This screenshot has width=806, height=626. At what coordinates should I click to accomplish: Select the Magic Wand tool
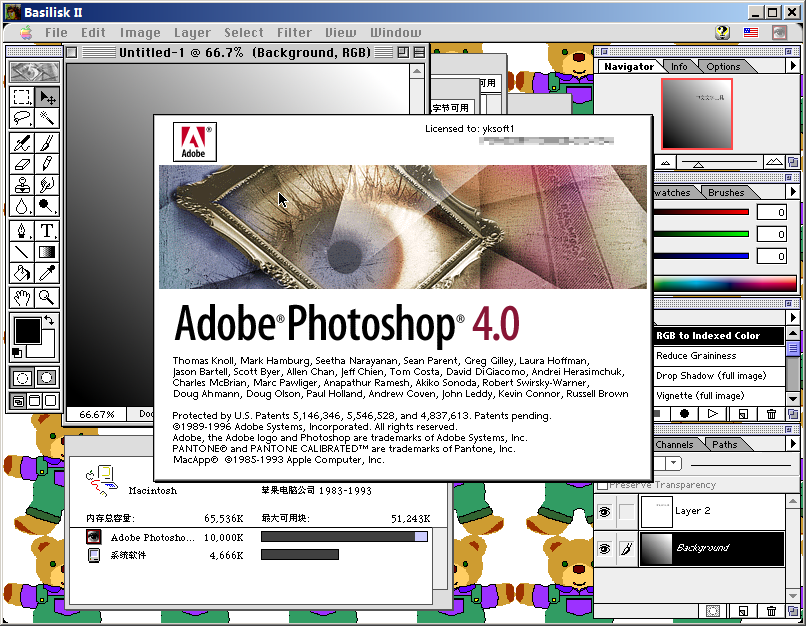click(45, 116)
